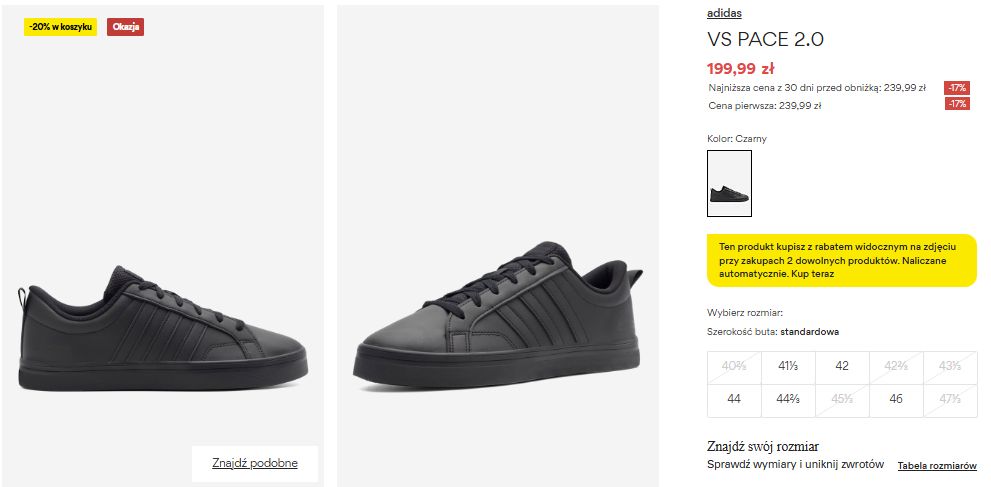Choose size 44⅔
The width and height of the screenshot is (991, 487).
788,399
